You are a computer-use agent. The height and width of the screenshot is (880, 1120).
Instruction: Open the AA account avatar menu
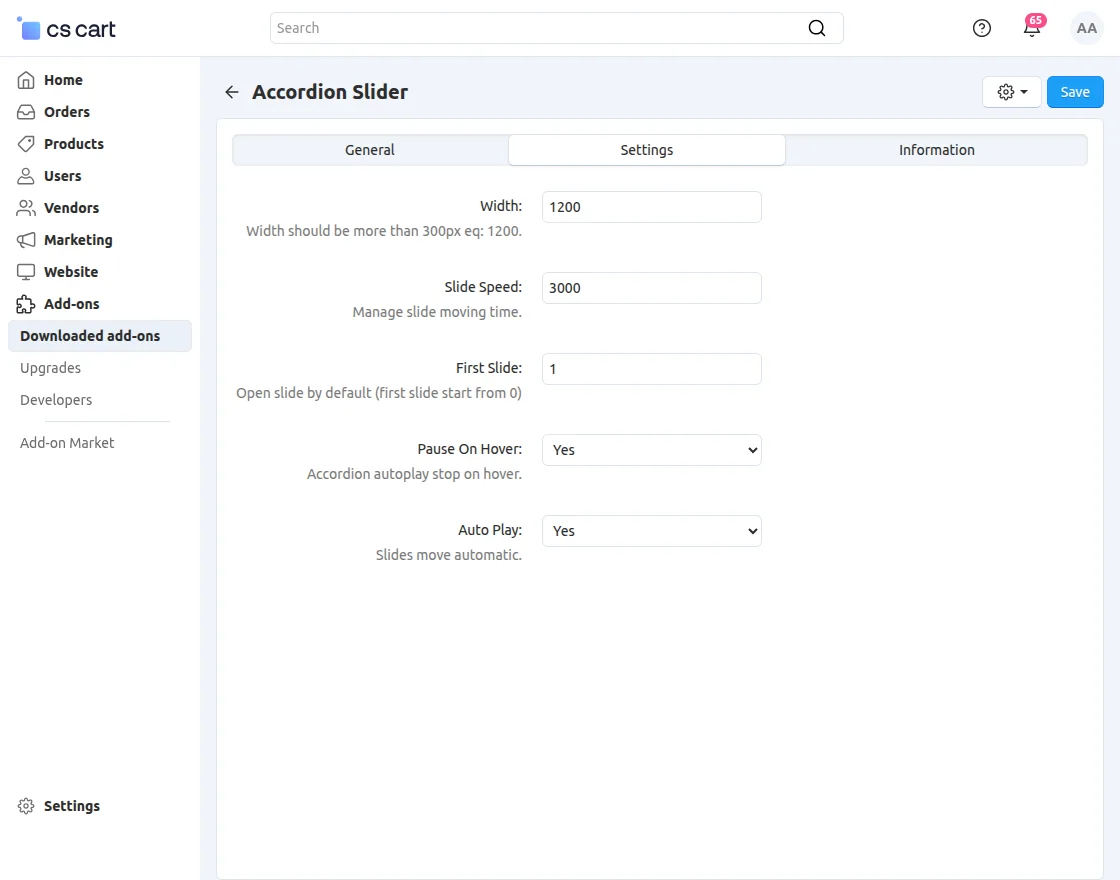(x=1087, y=28)
